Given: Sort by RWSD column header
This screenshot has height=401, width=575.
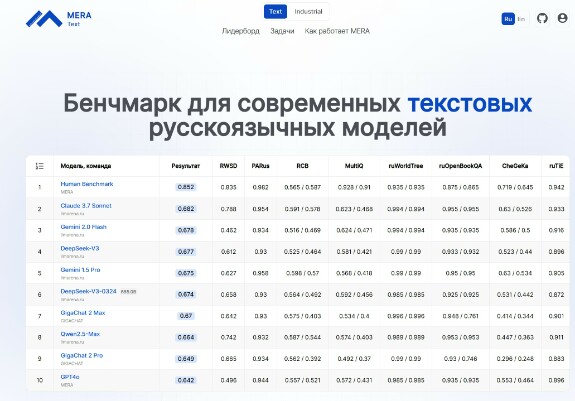Looking at the screenshot, I should tap(228, 166).
